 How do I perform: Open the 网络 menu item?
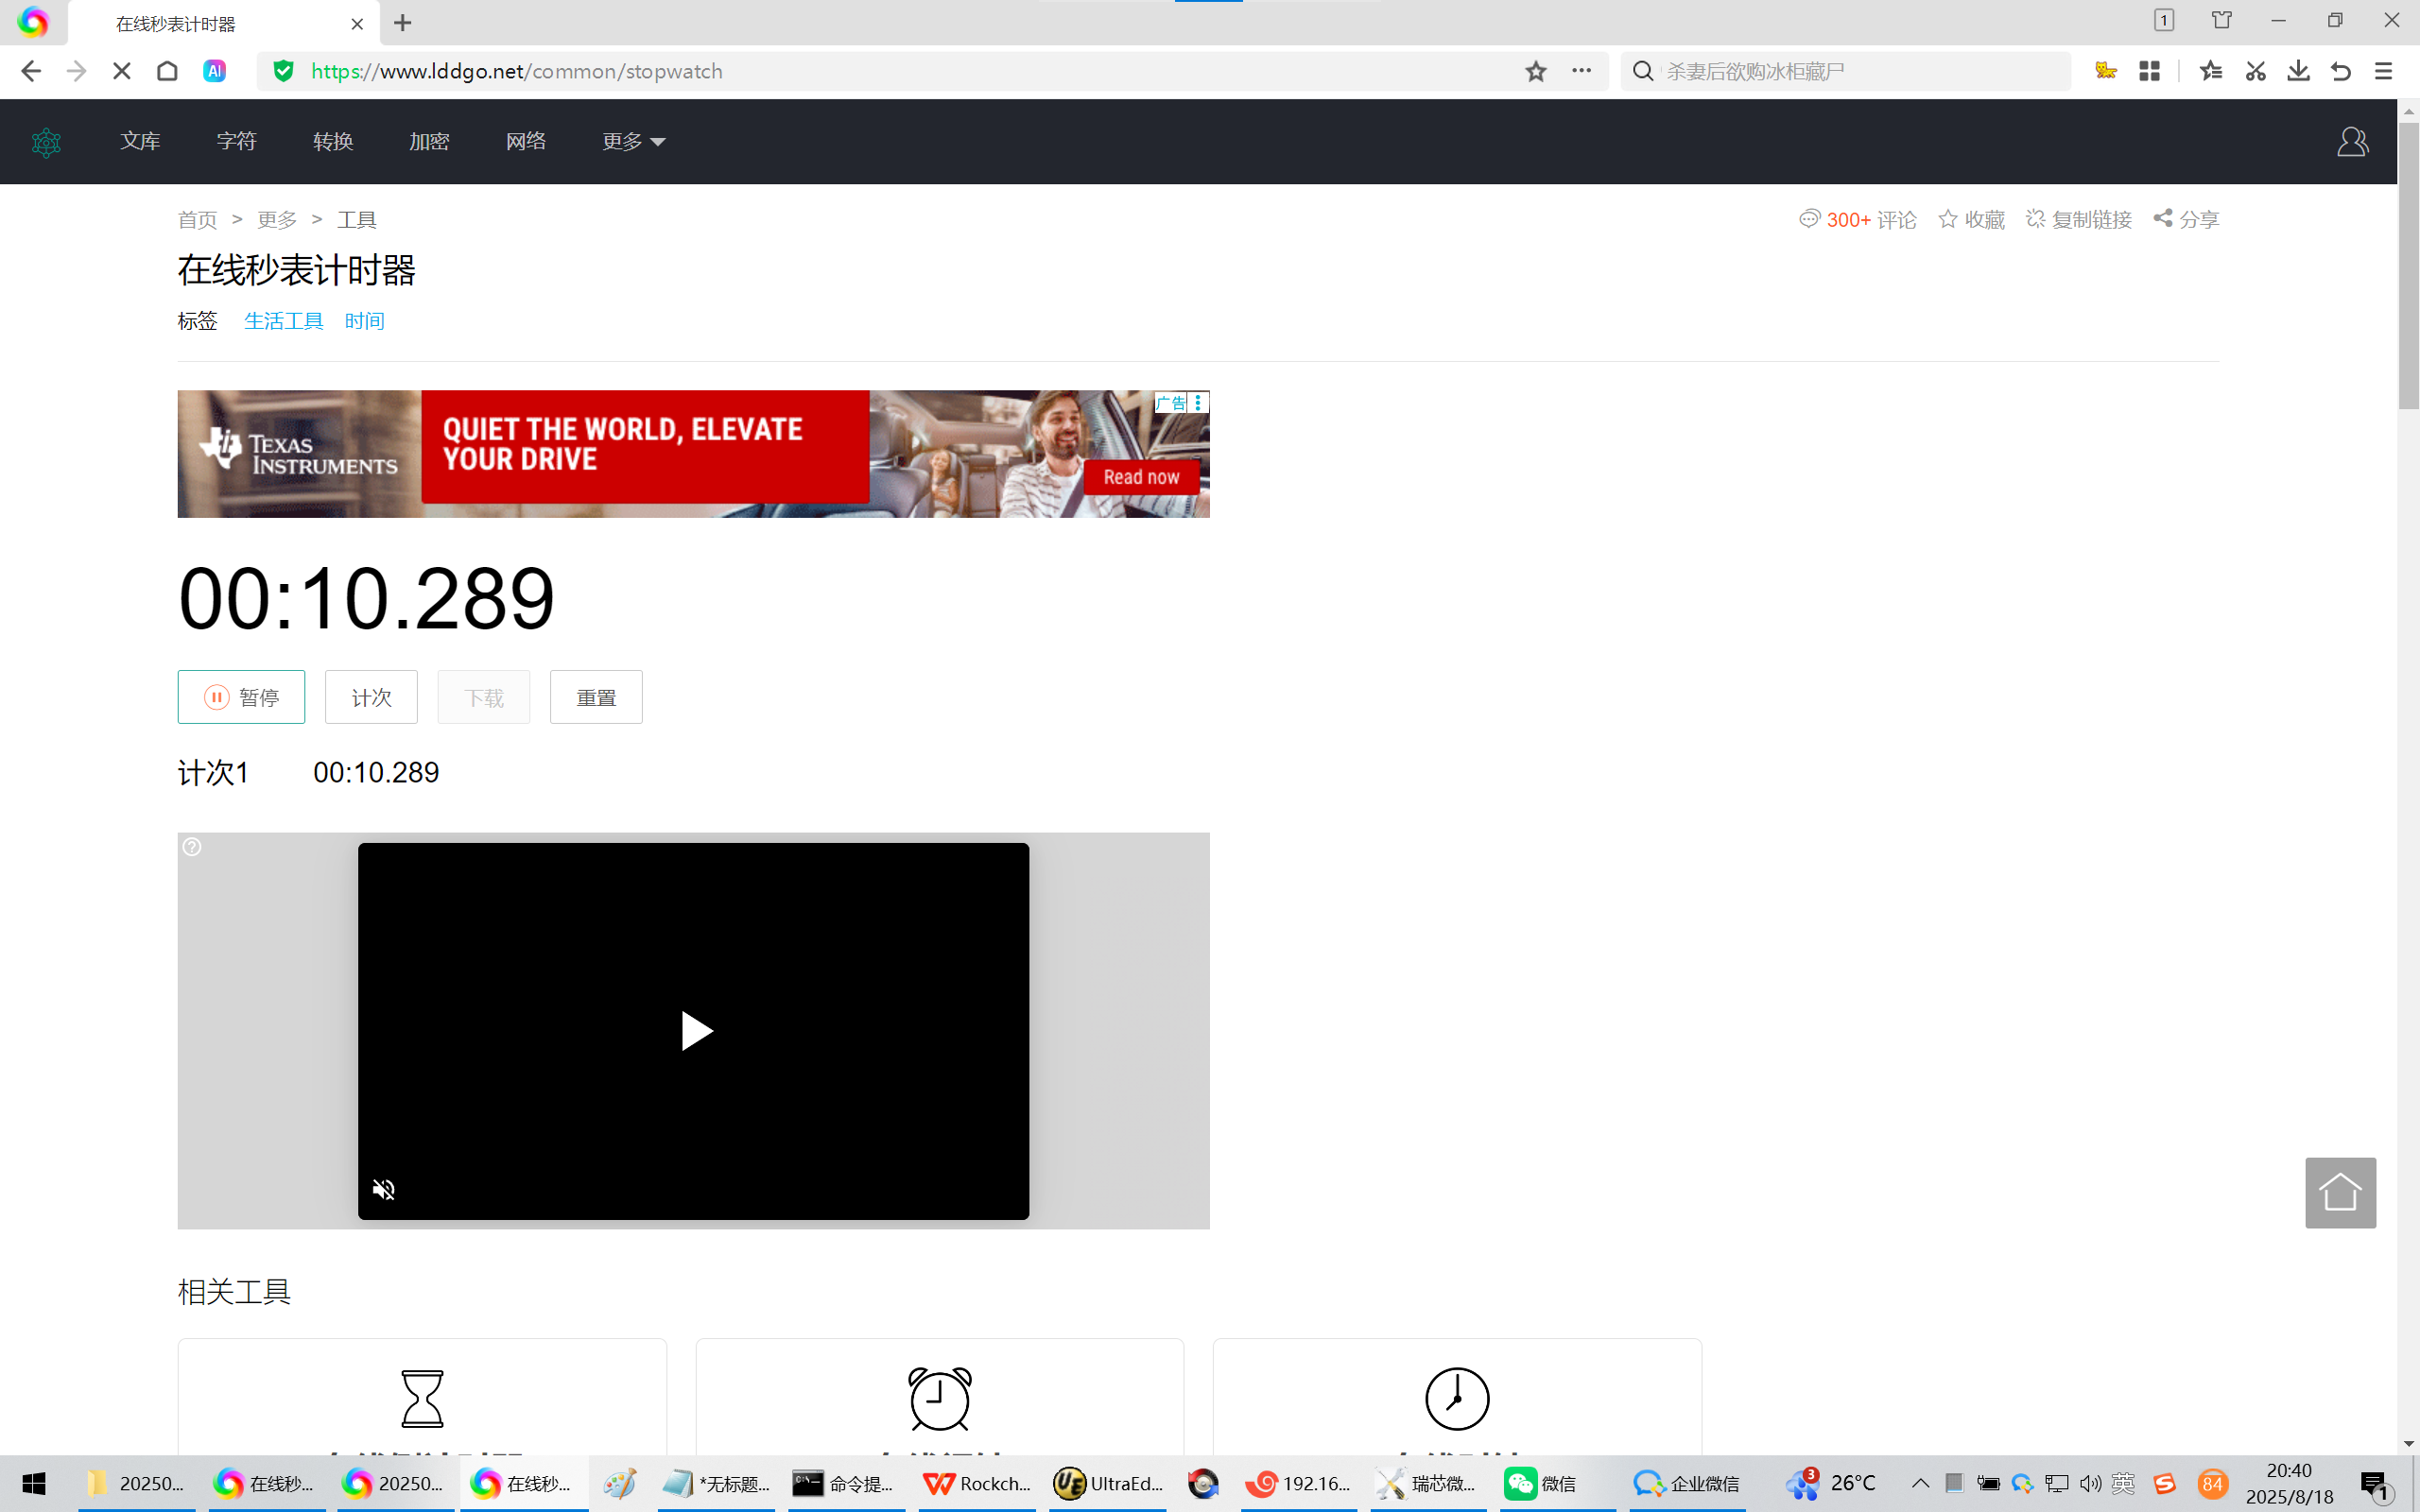pos(526,141)
